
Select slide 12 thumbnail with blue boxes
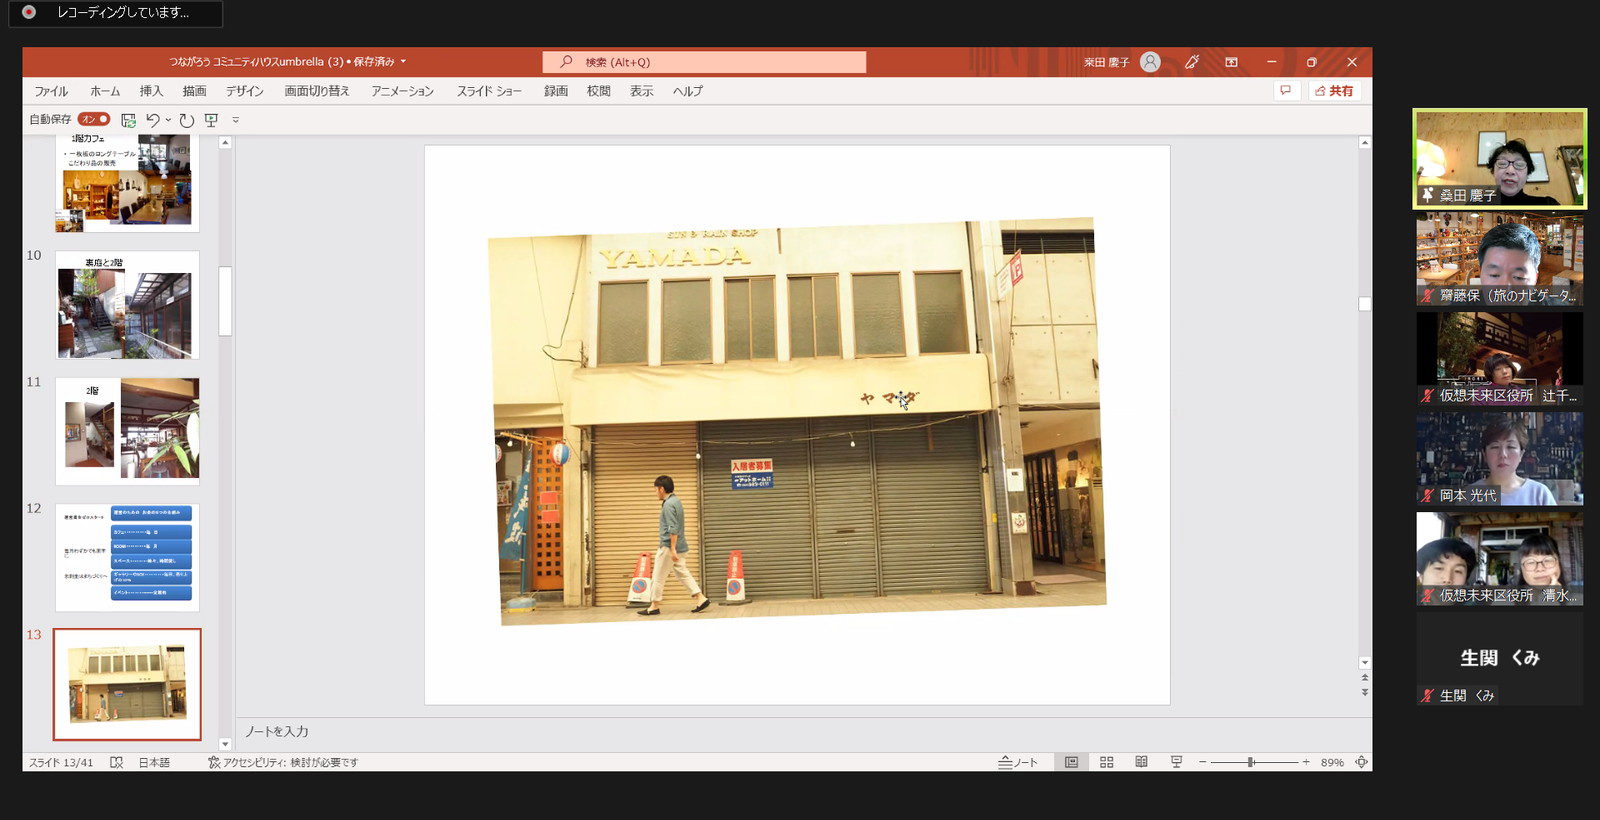tap(127, 558)
